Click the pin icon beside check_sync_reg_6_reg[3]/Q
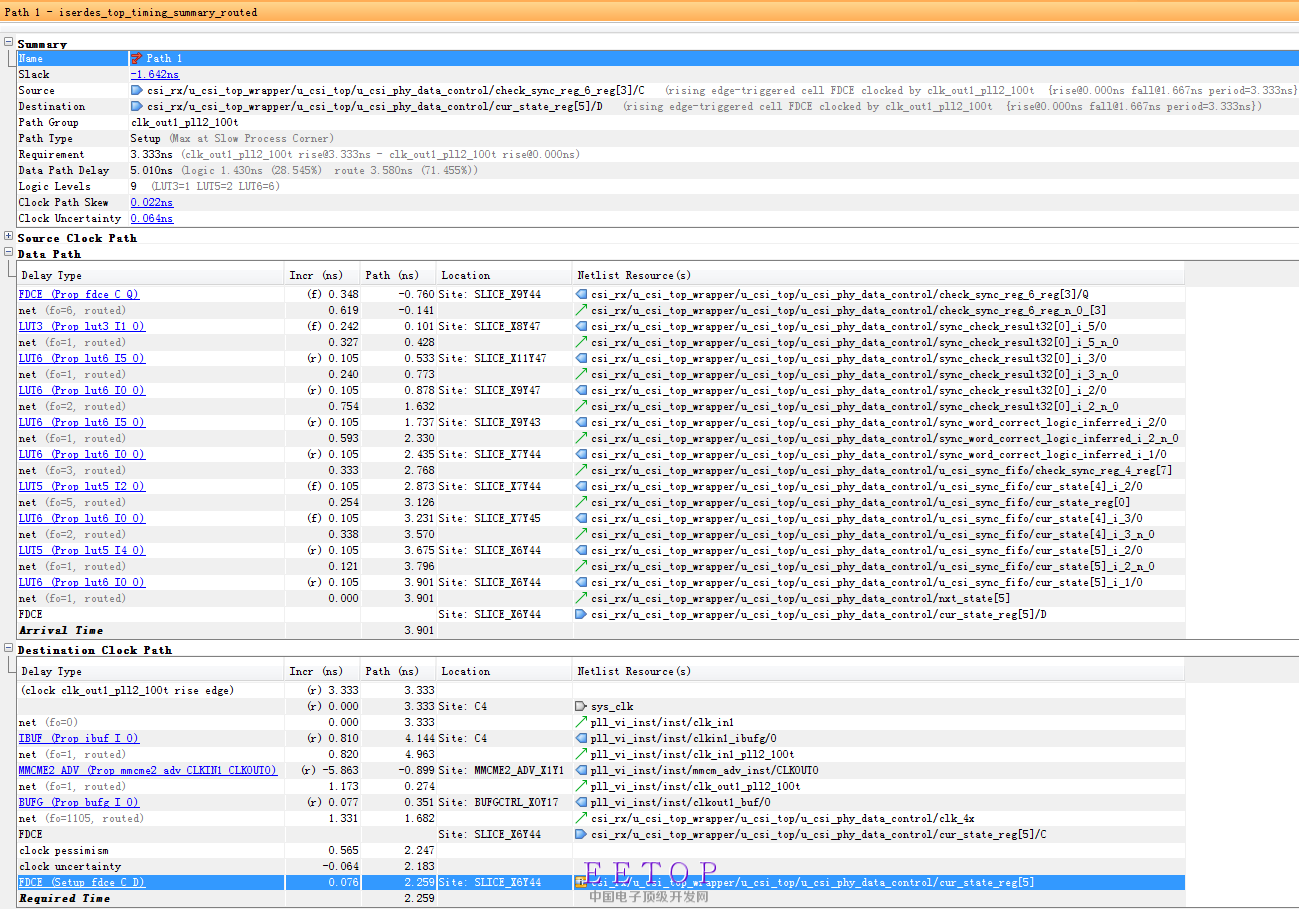Image resolution: width=1299 pixels, height=909 pixels. (581, 295)
